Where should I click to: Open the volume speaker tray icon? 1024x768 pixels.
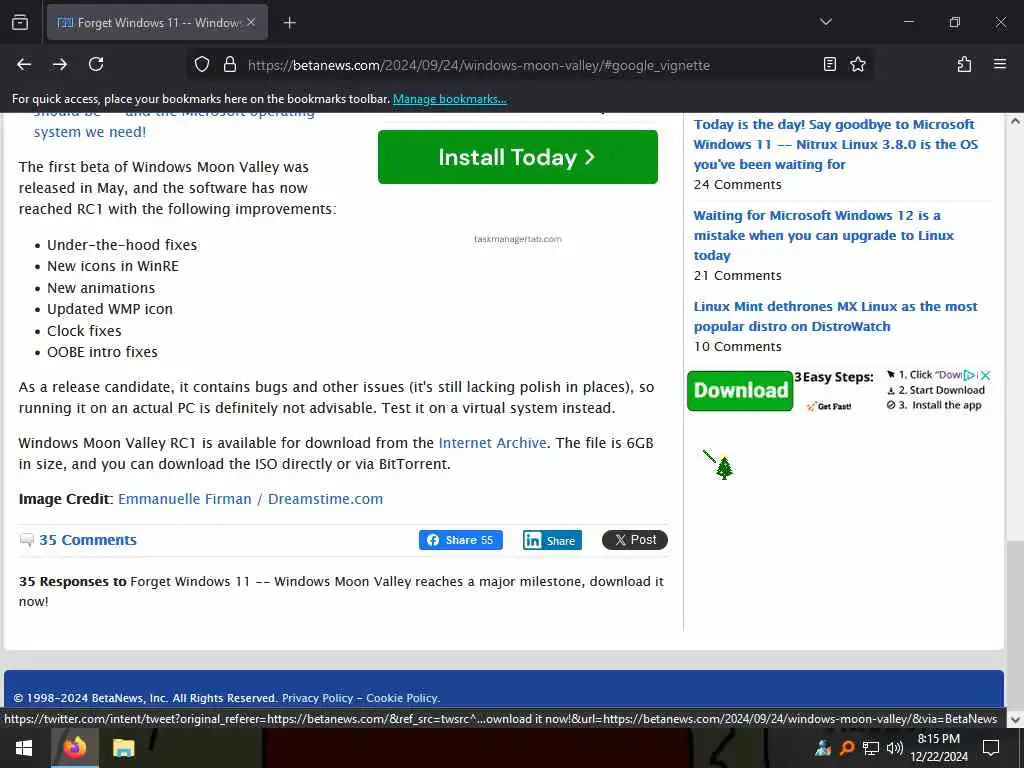pos(895,748)
